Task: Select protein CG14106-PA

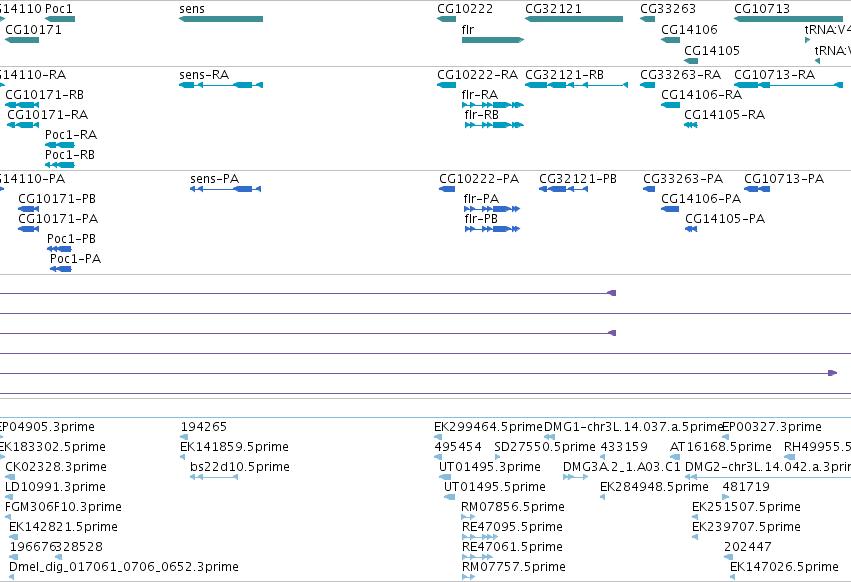Action: click(701, 199)
